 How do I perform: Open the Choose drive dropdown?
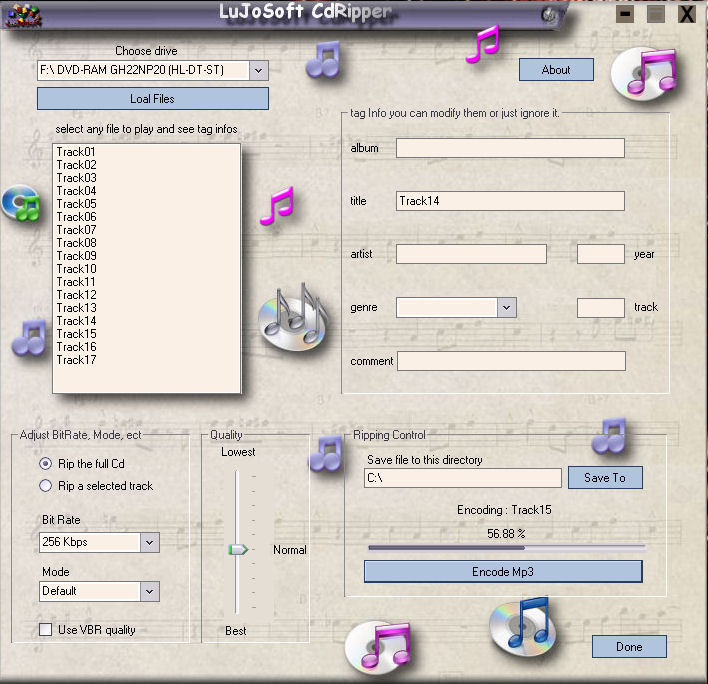pyautogui.click(x=258, y=70)
